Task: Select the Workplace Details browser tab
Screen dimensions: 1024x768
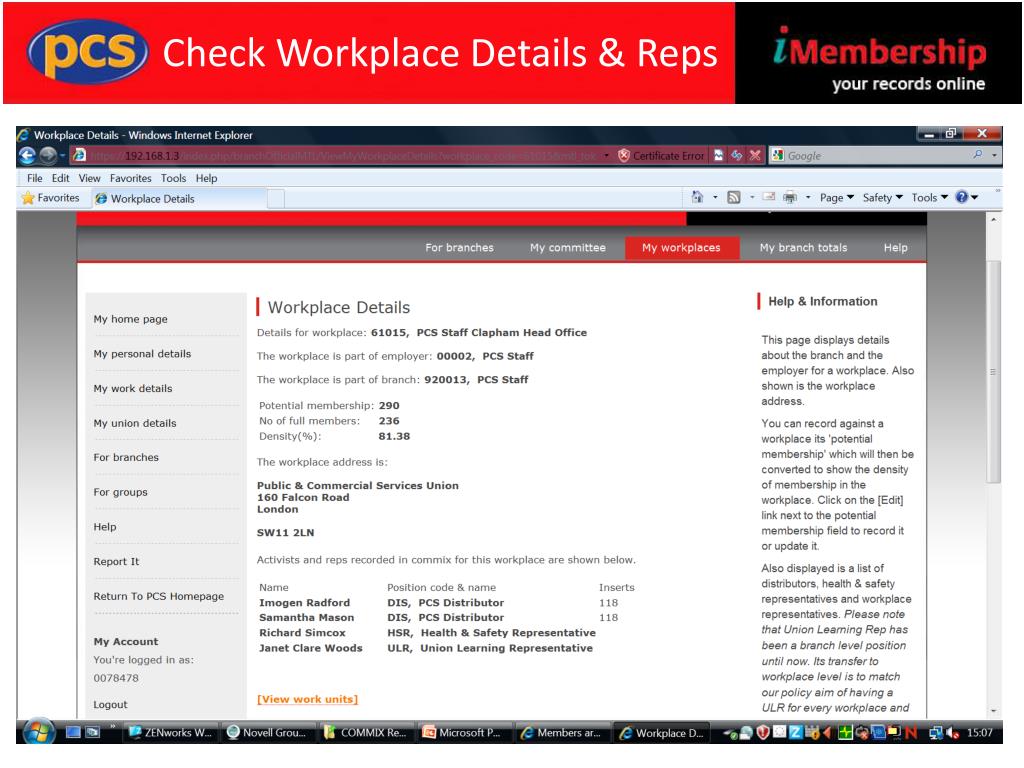Action: coord(179,199)
